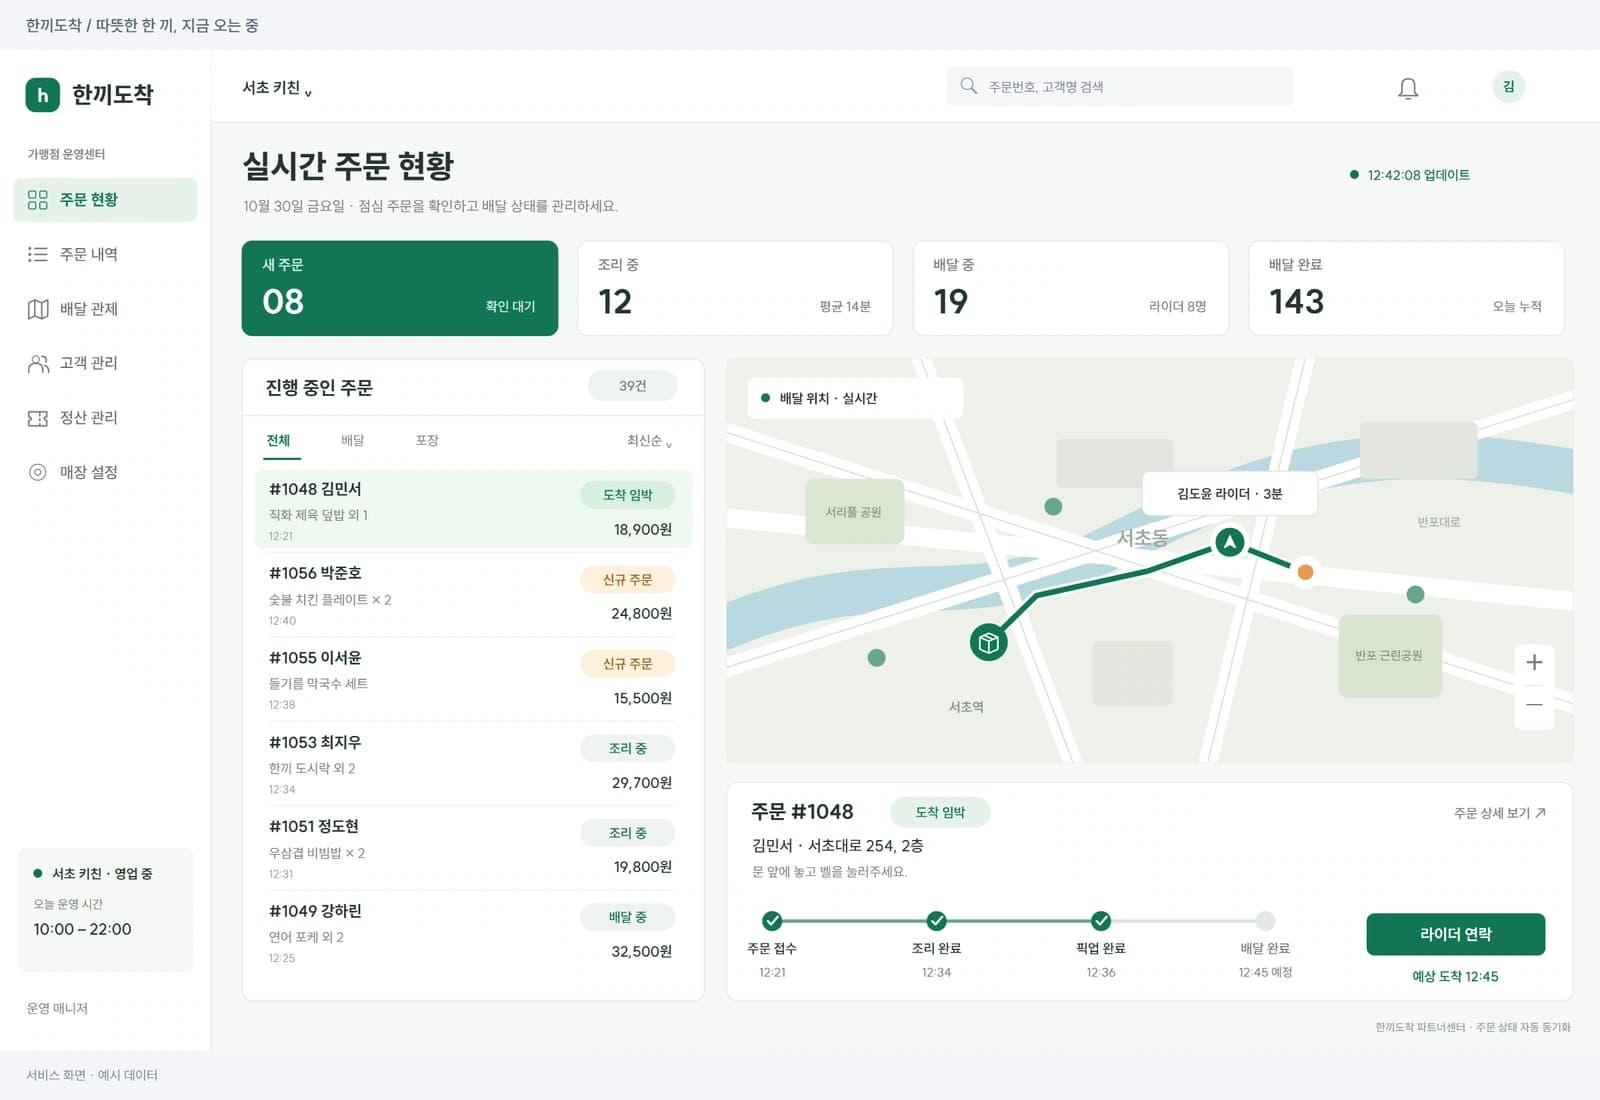Select order #1049 강하린 row

tap(473, 933)
